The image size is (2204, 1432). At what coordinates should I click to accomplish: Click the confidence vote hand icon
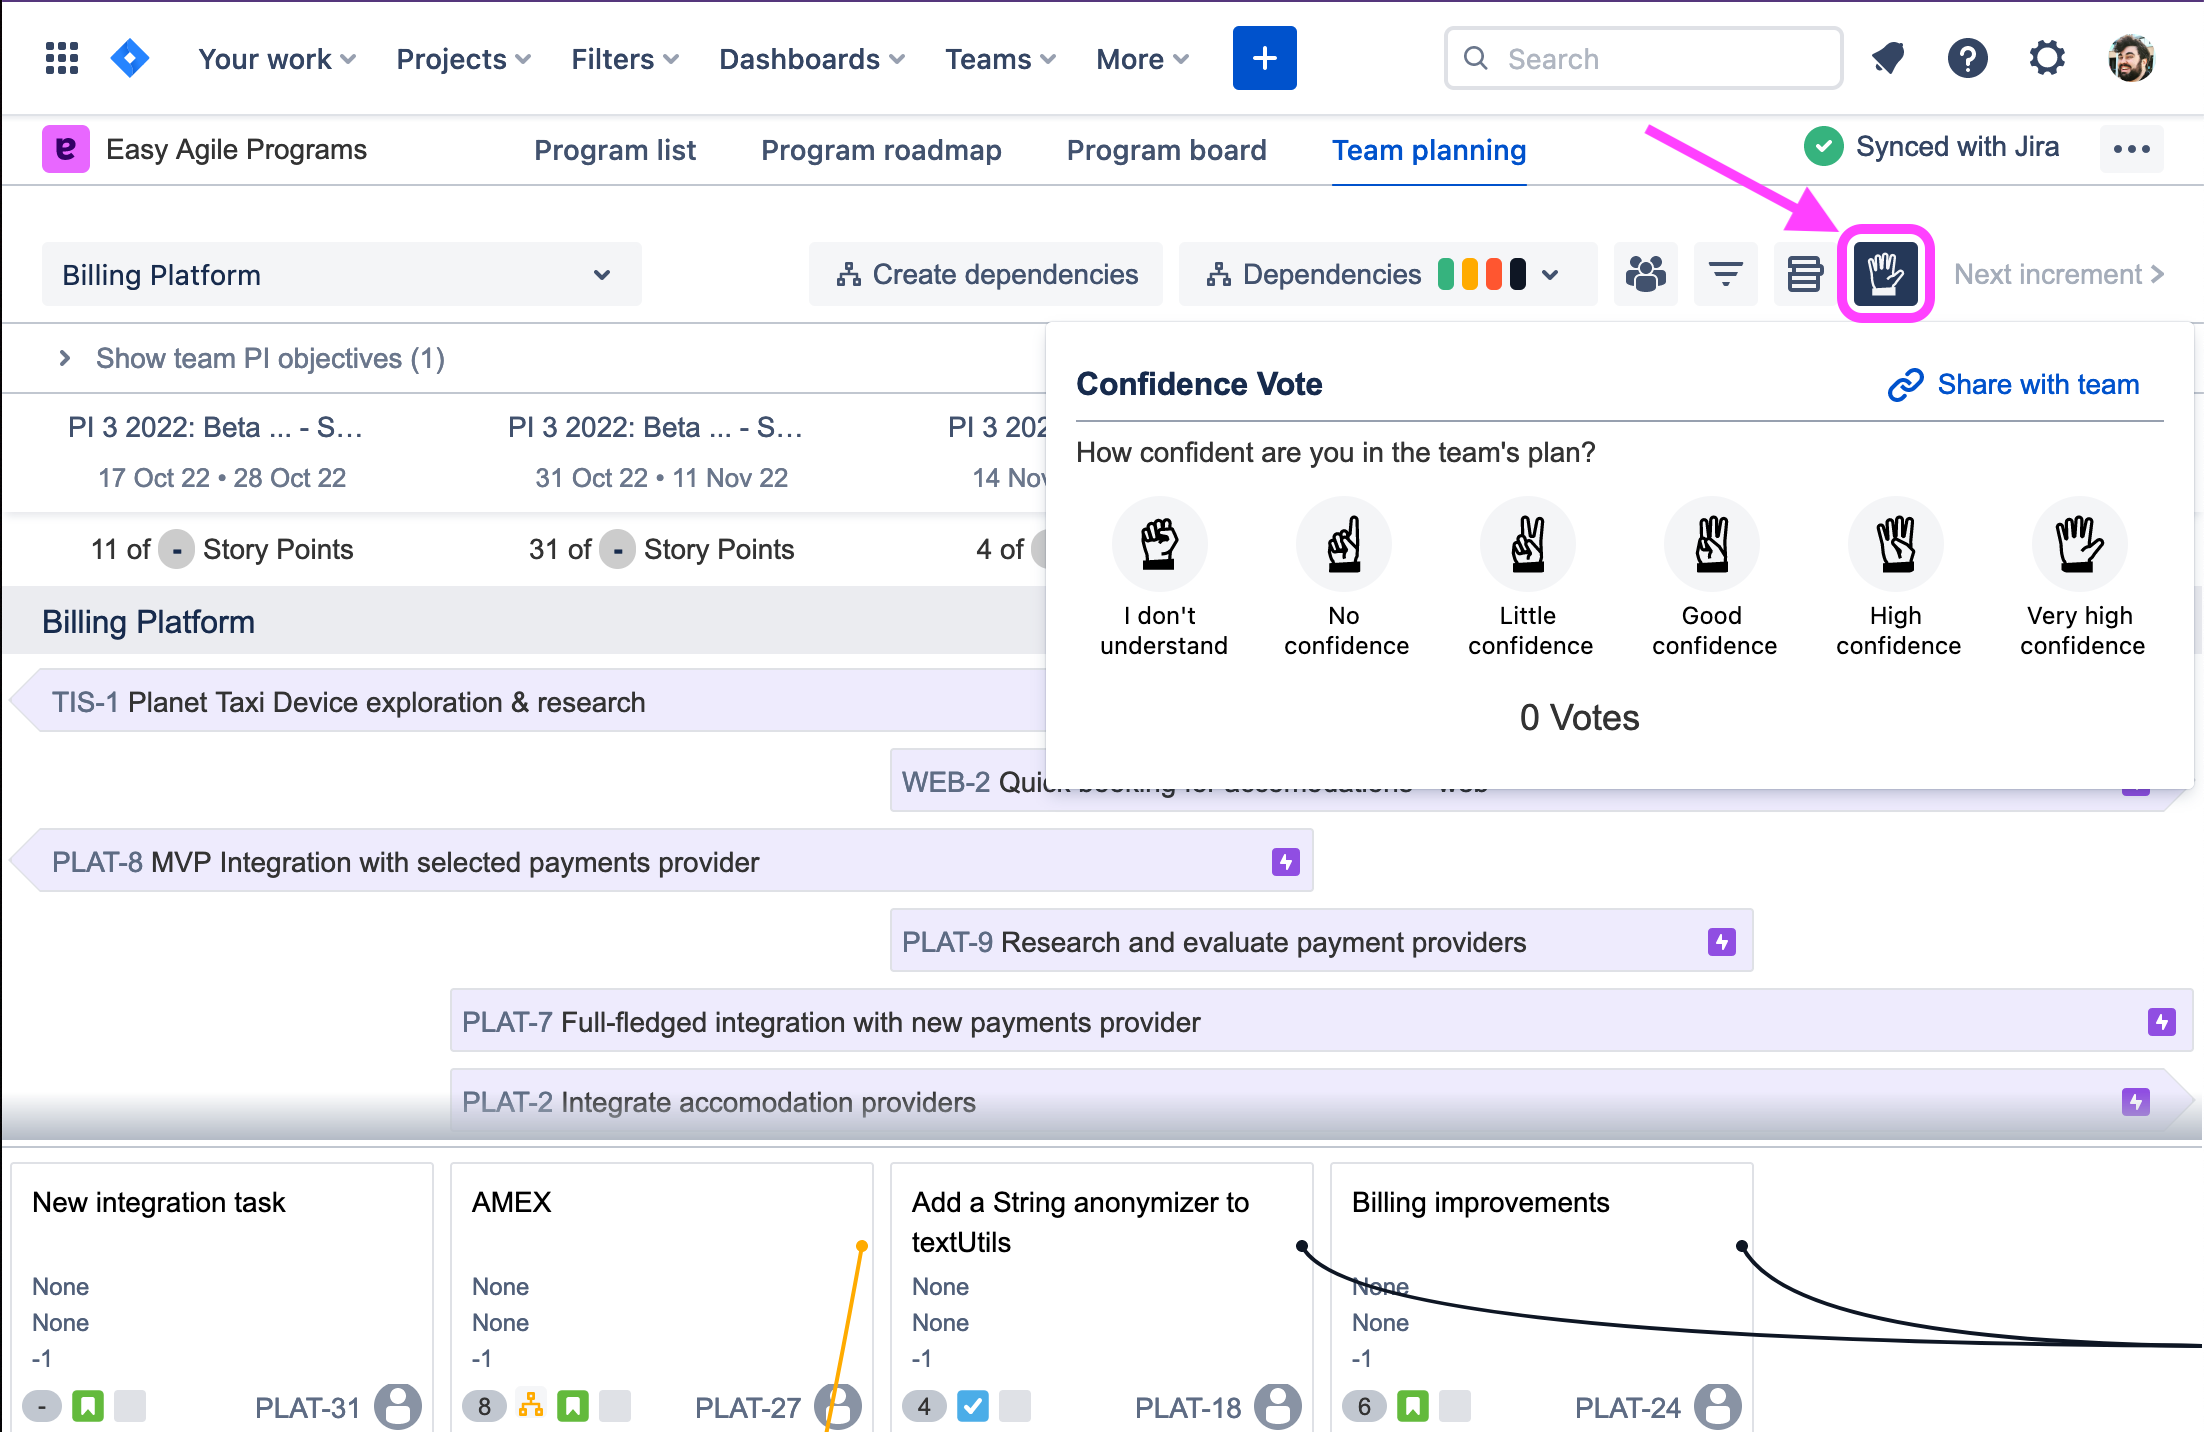[x=1885, y=274]
